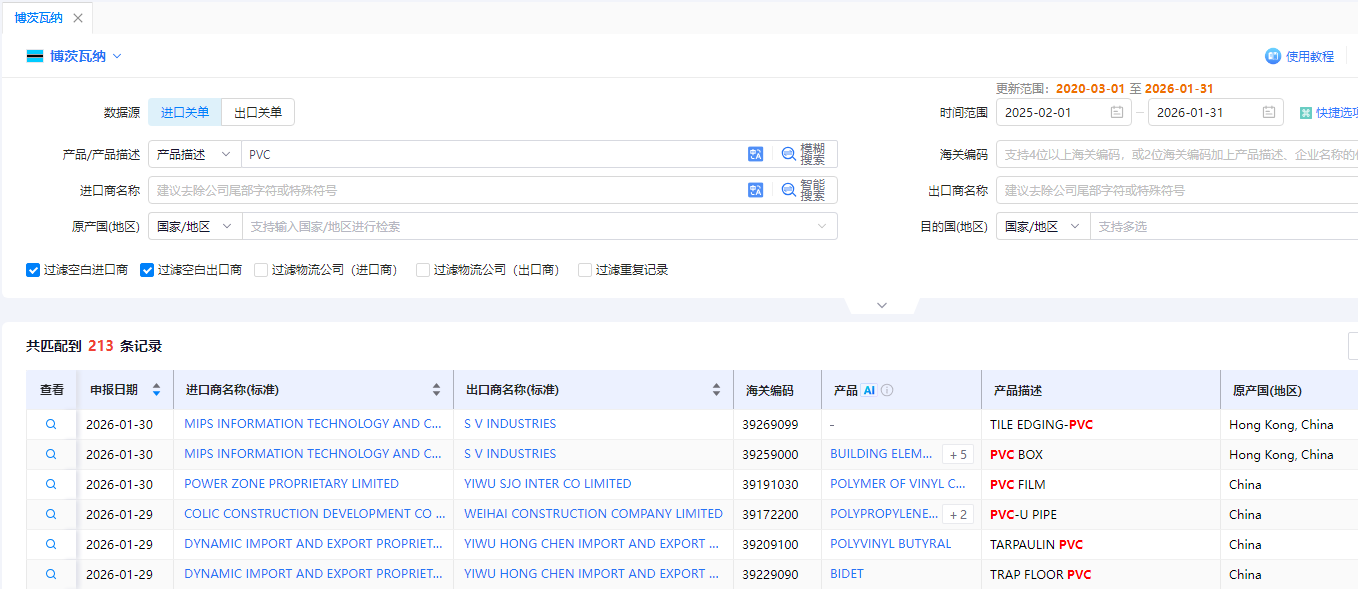Viewport: 1358px width, 589px height.
Task: Sort by 申报日期 column arrows
Action: [156, 390]
